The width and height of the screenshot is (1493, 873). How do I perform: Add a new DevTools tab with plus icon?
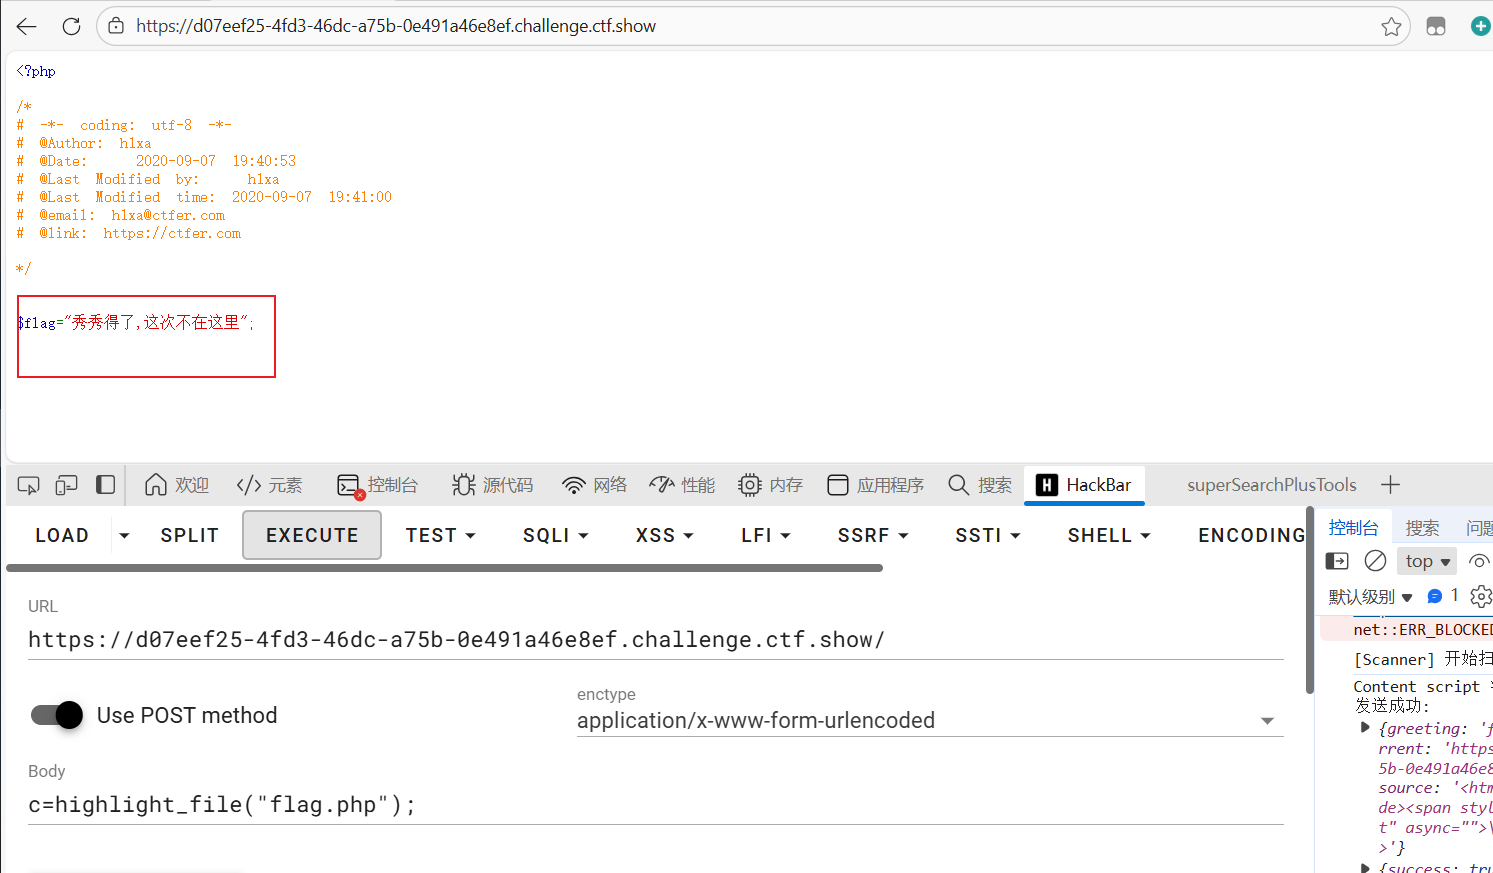[x=1390, y=485]
